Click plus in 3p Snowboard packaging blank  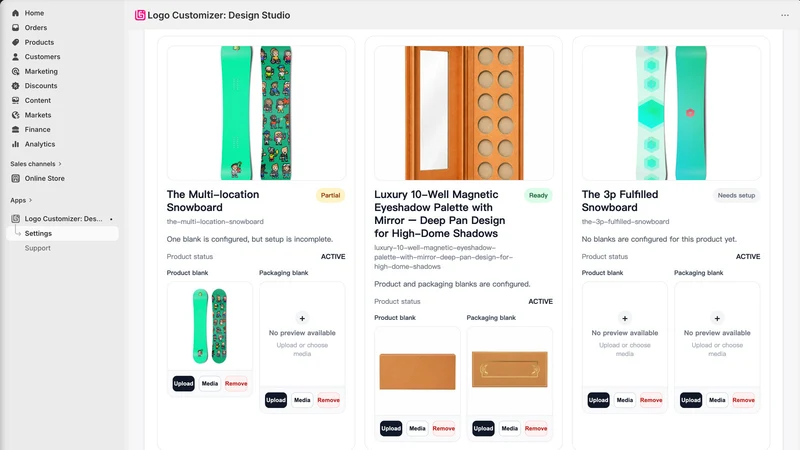pyautogui.click(x=717, y=318)
